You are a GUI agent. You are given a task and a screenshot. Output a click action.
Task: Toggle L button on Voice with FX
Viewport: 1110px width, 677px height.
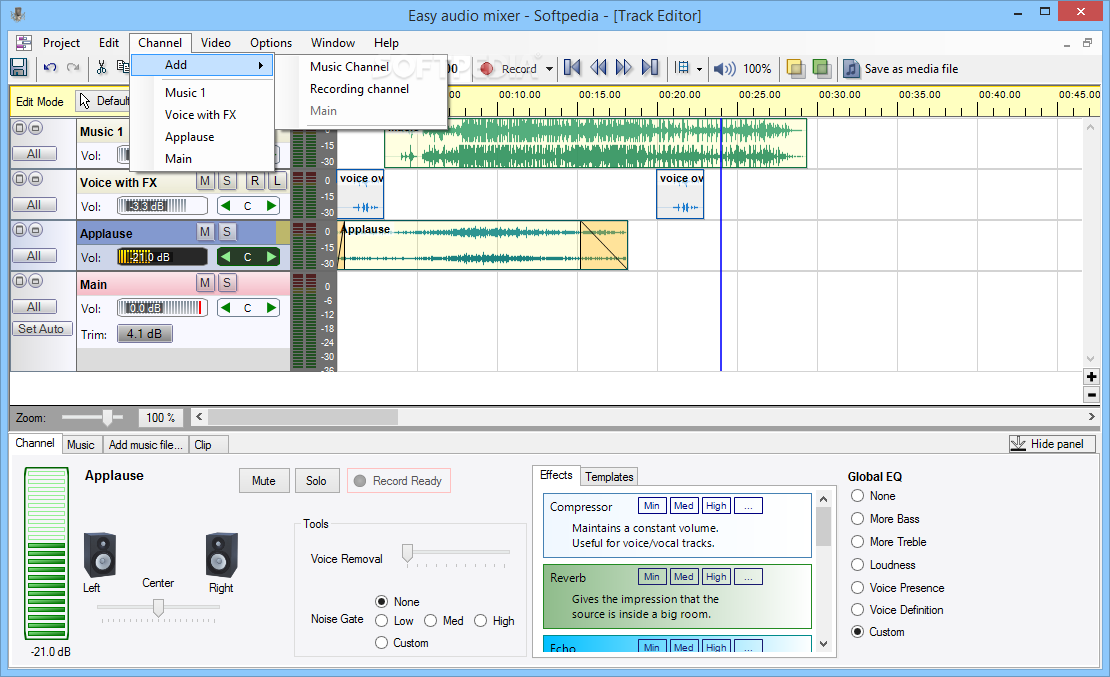(277, 181)
